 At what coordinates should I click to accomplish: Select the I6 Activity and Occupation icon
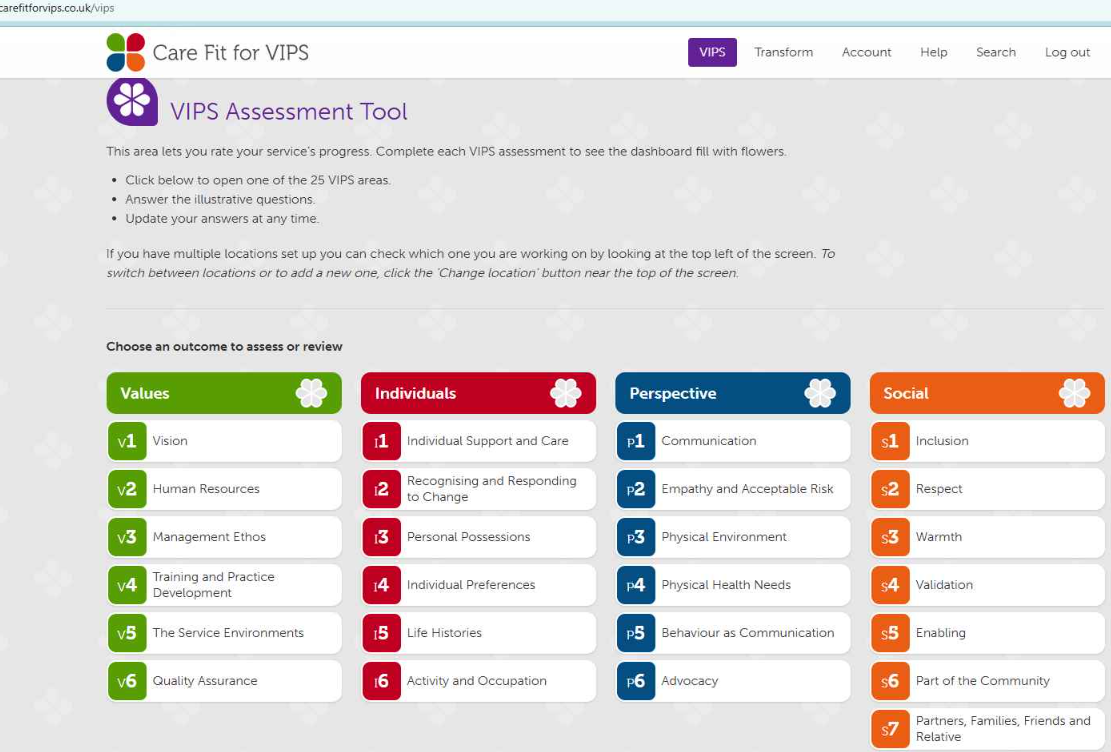[x=382, y=681]
